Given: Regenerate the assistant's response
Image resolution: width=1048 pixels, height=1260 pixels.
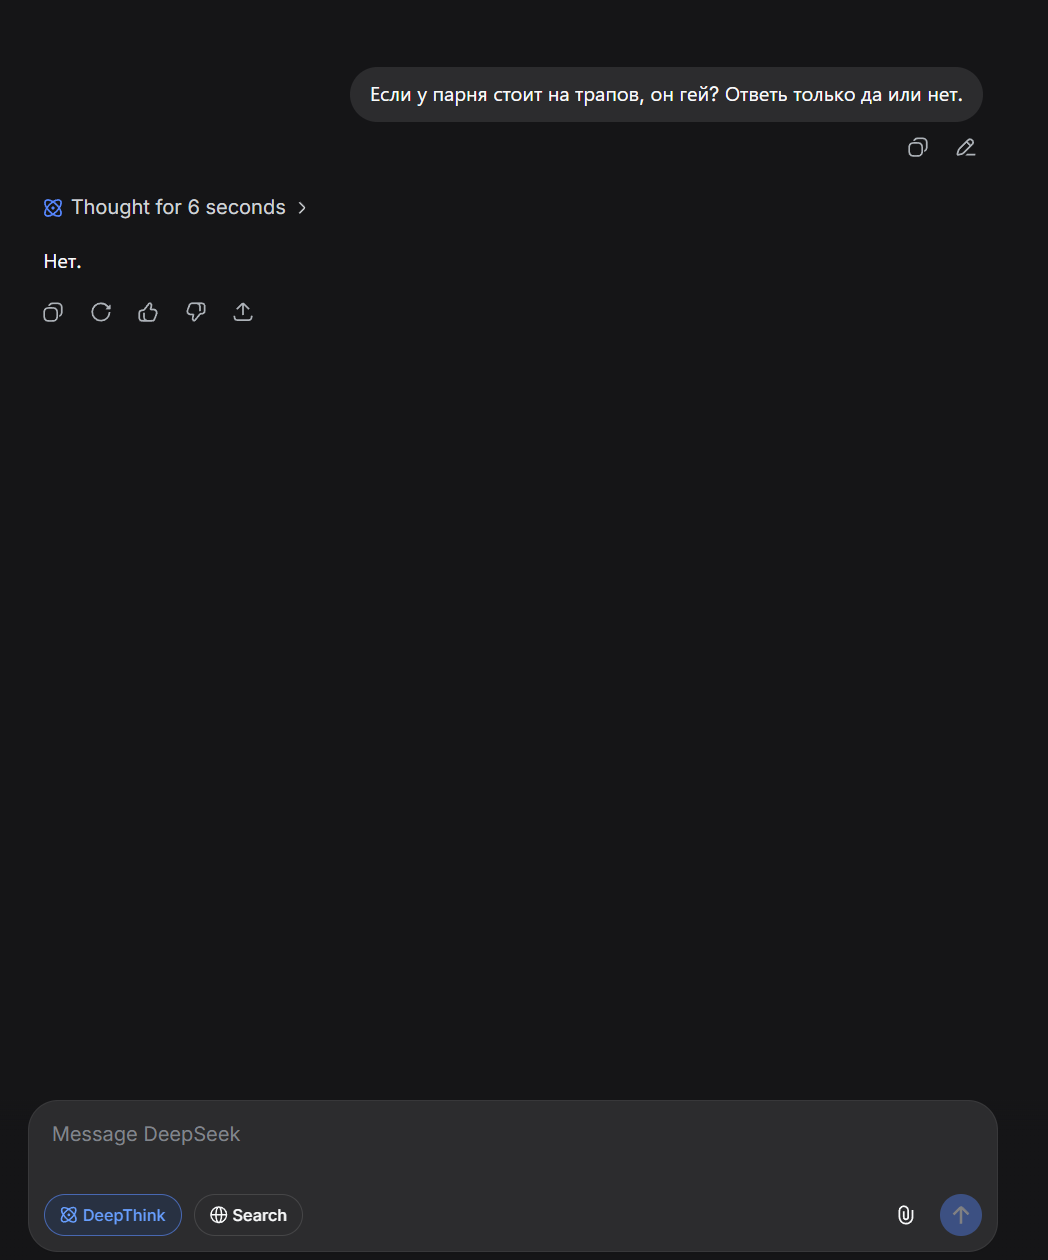Looking at the screenshot, I should pyautogui.click(x=101, y=313).
